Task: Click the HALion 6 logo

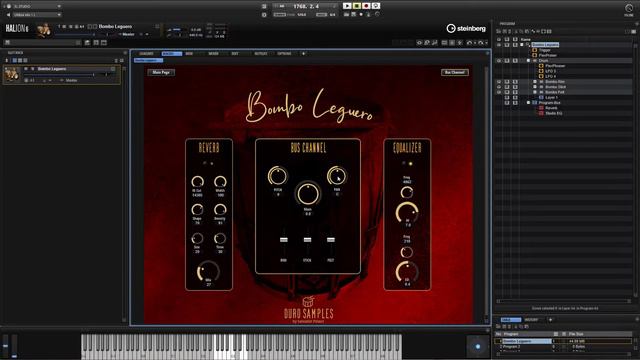Action: pos(17,29)
